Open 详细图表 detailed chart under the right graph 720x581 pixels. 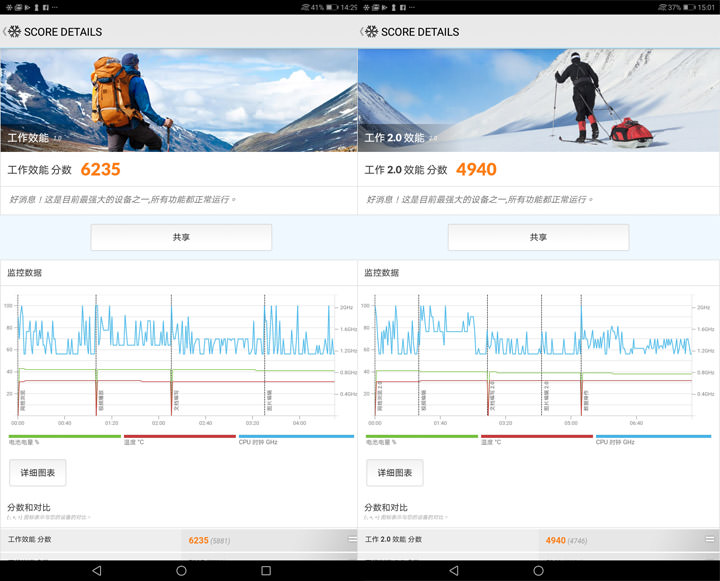[x=394, y=473]
